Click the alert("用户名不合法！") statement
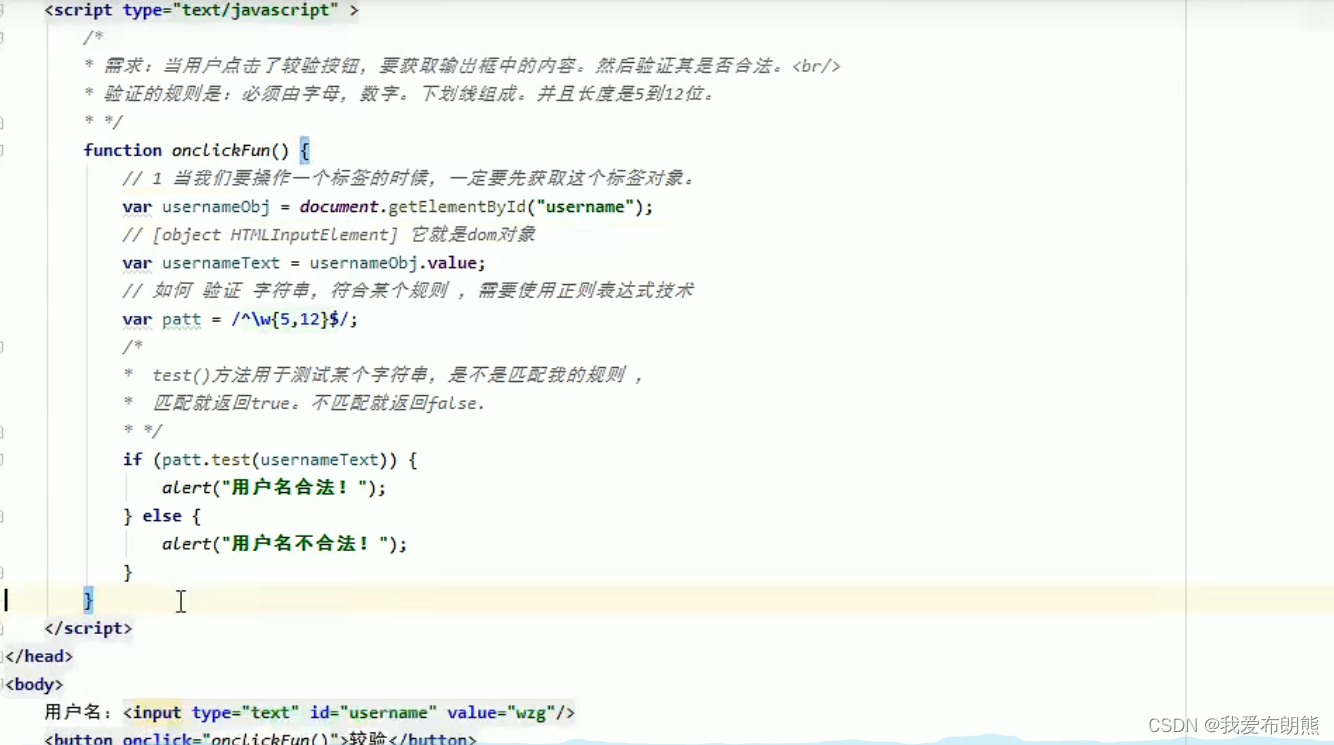Viewport: 1334px width, 745px height. pos(285,544)
